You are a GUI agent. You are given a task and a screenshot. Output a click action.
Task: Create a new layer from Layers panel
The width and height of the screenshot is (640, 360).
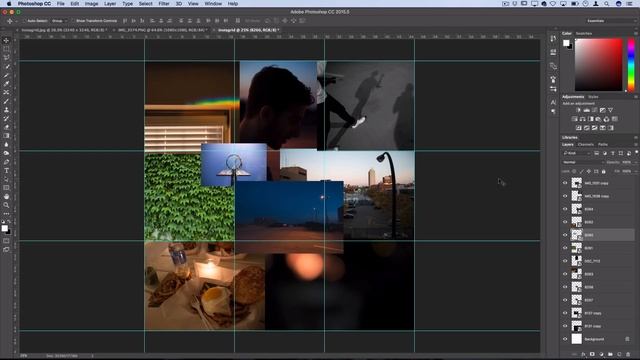[619, 354]
